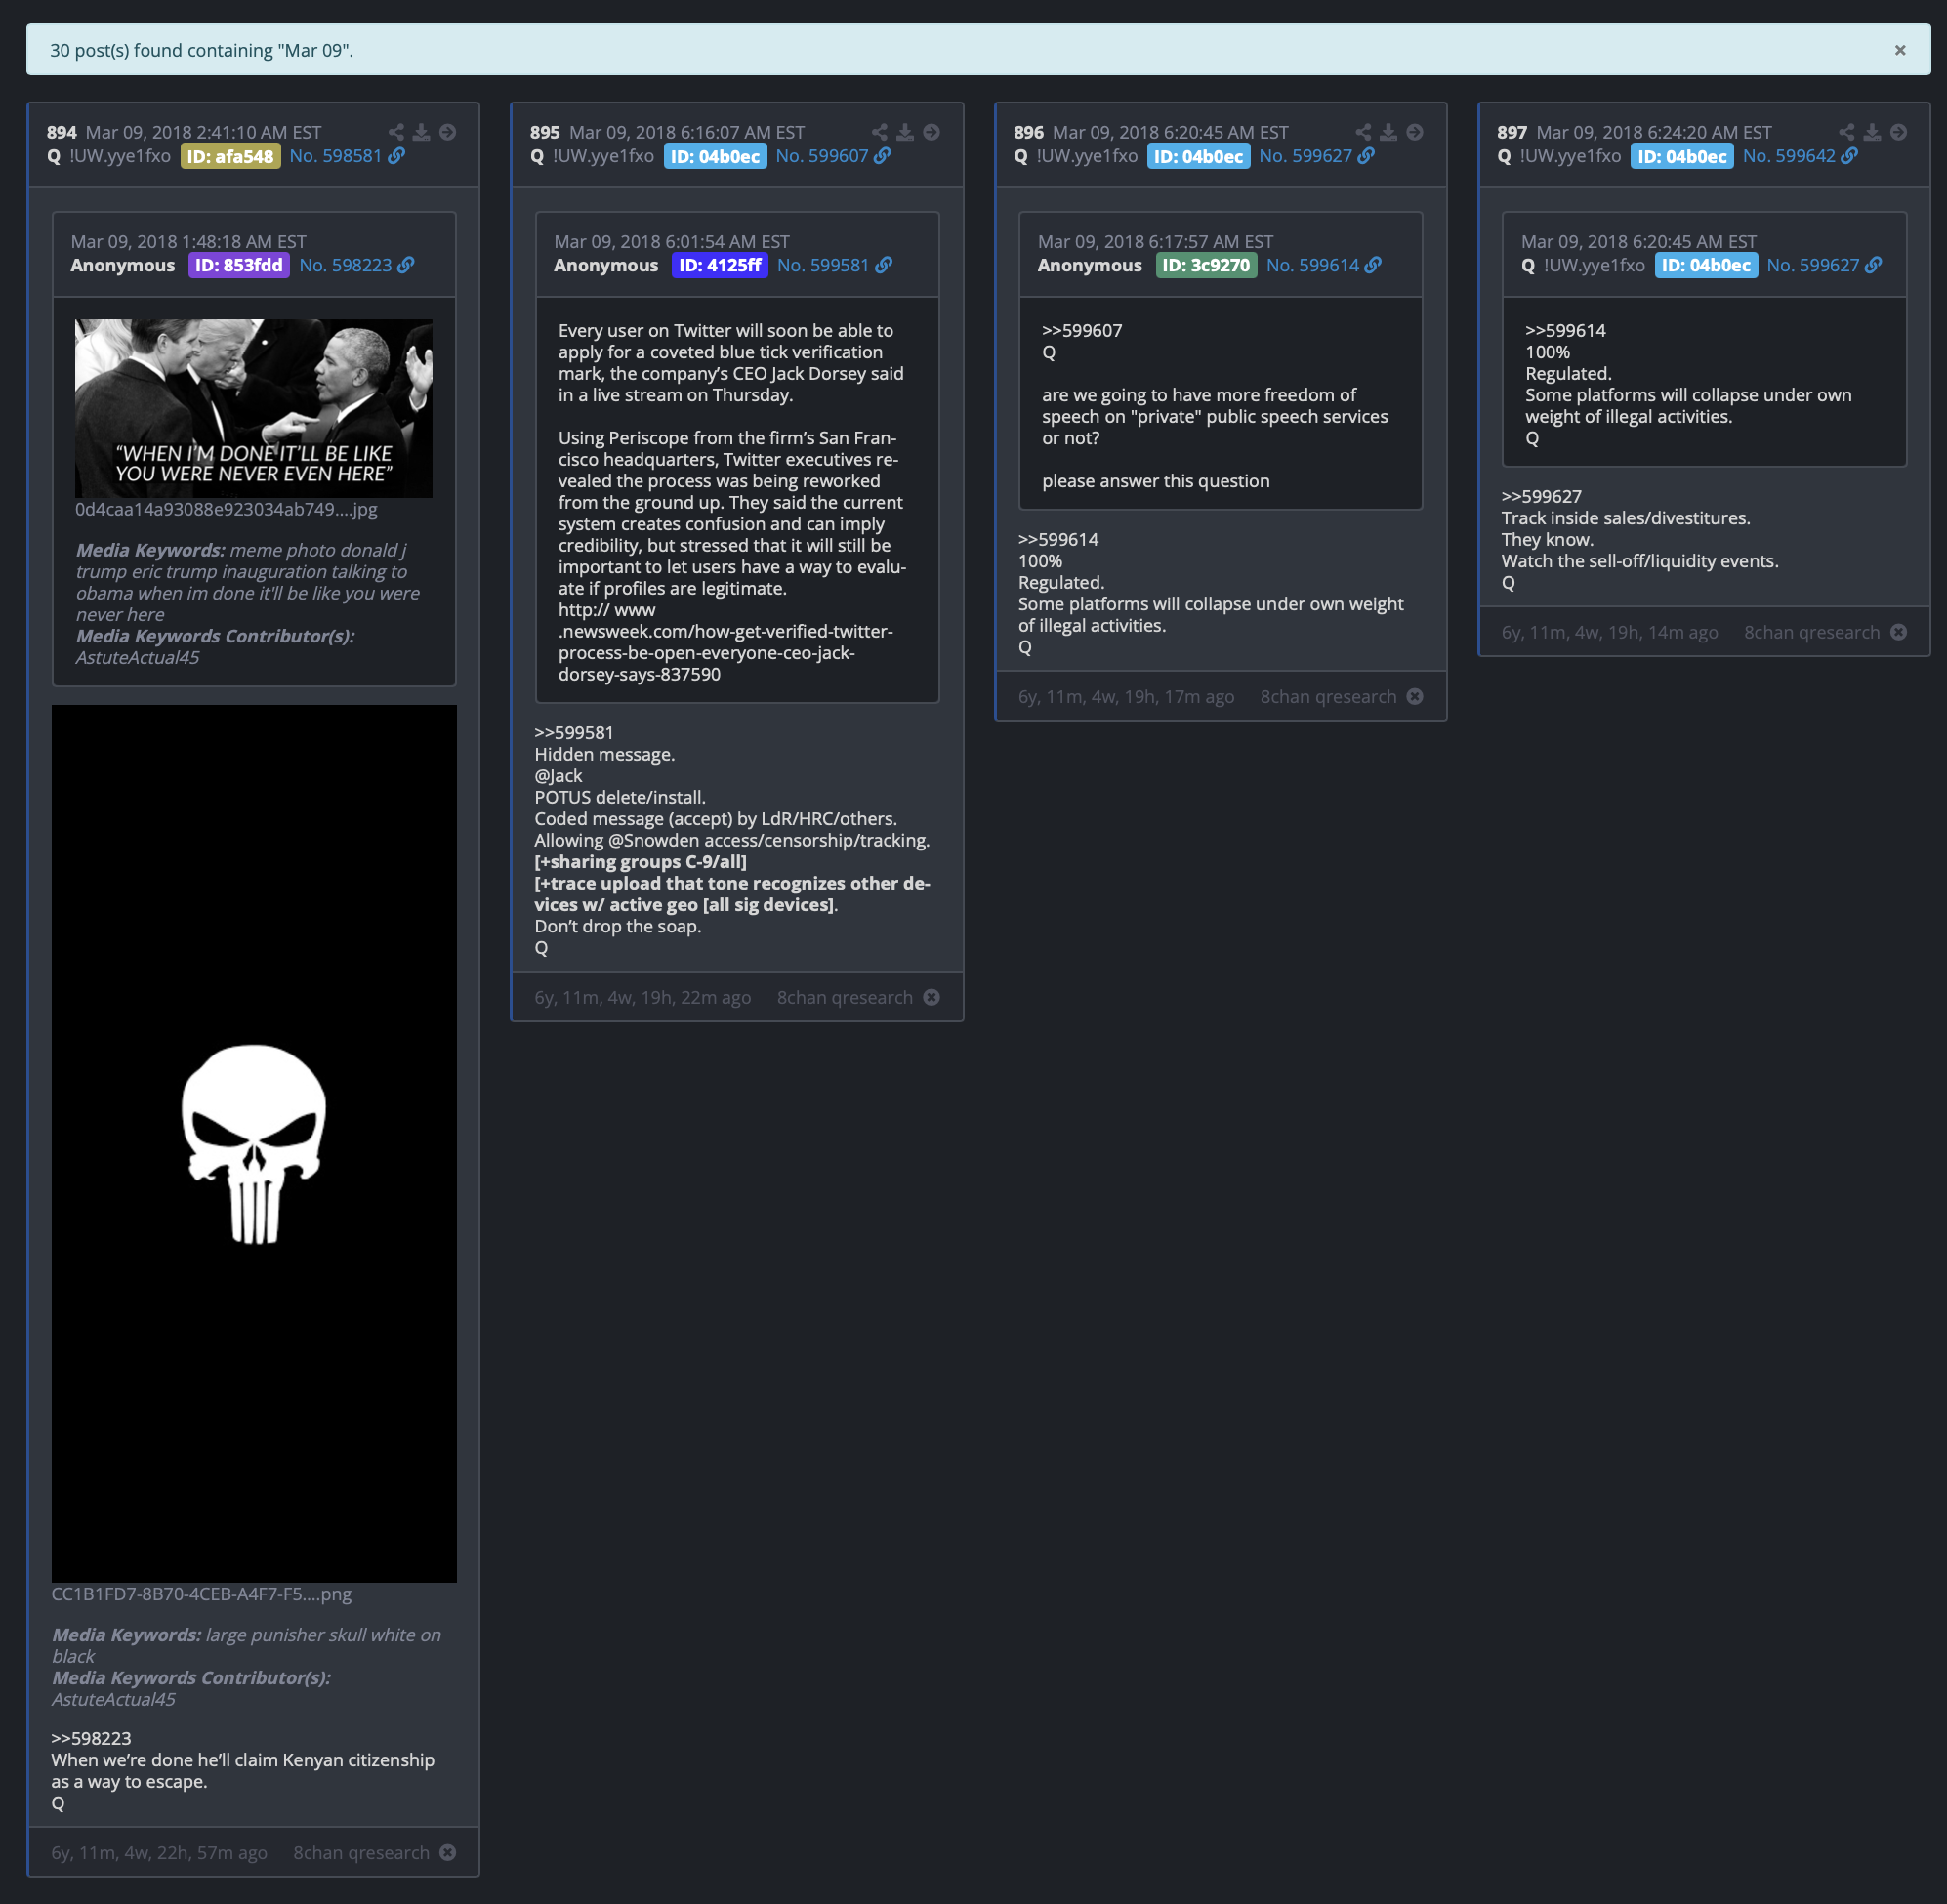This screenshot has height=1904, width=1947.
Task: Click chain-link icon next to No. 598223
Action: [x=406, y=265]
